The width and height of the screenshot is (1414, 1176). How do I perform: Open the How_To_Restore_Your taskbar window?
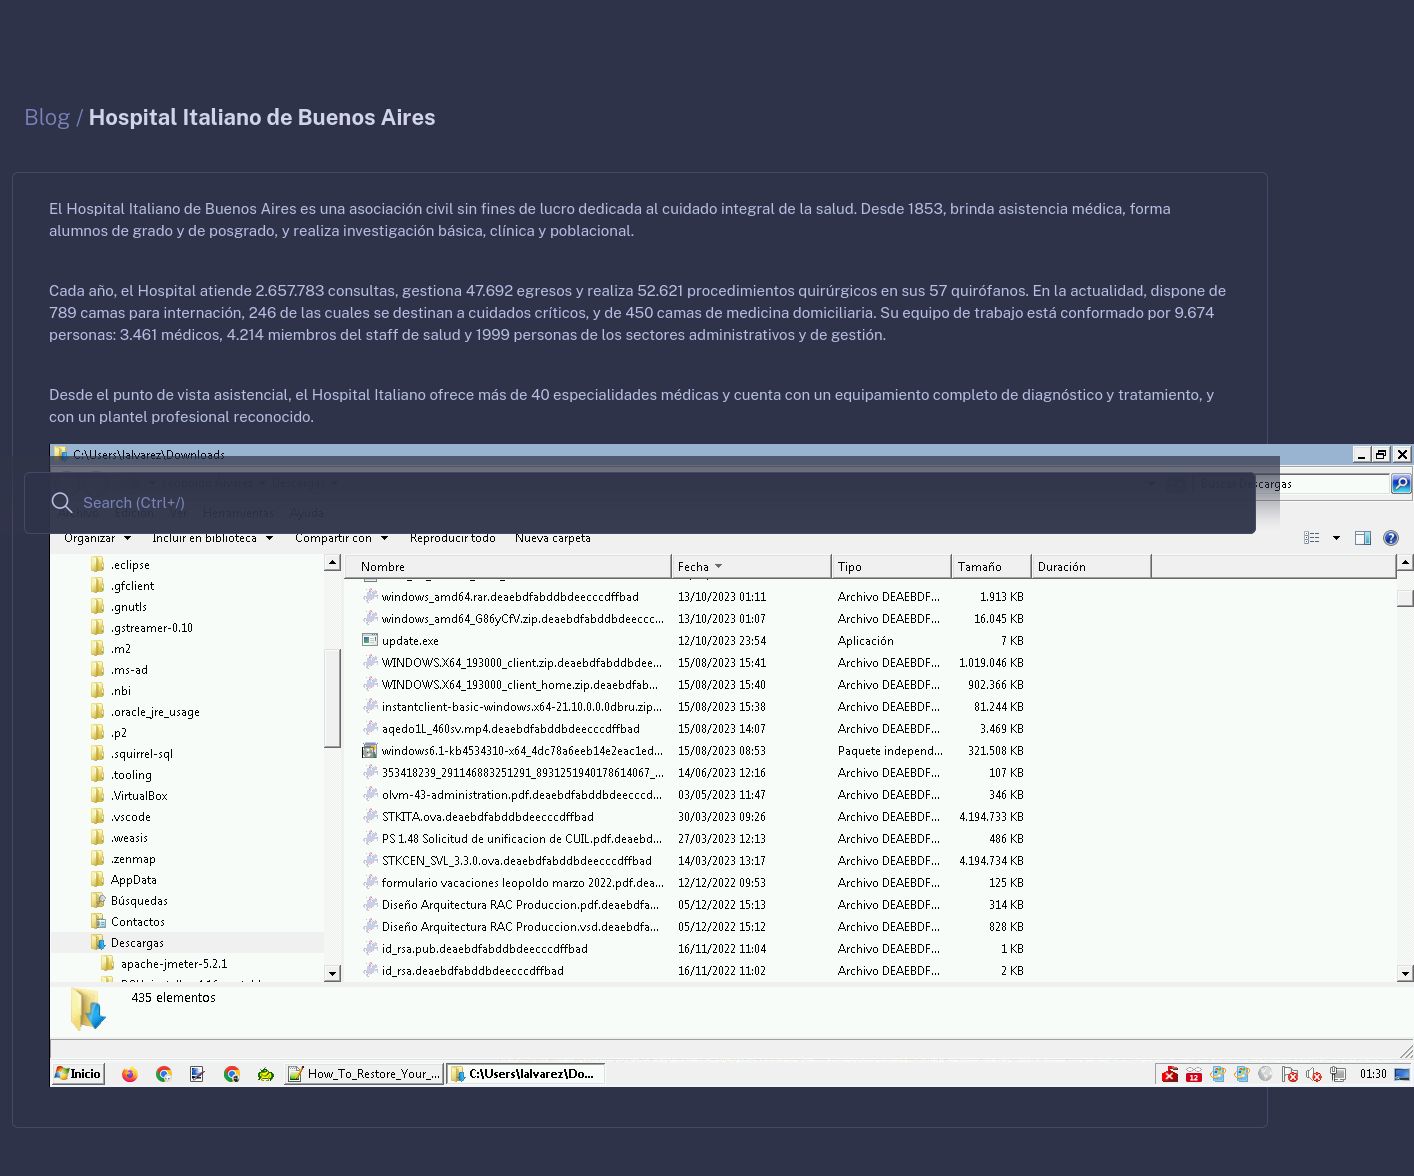tap(363, 1074)
